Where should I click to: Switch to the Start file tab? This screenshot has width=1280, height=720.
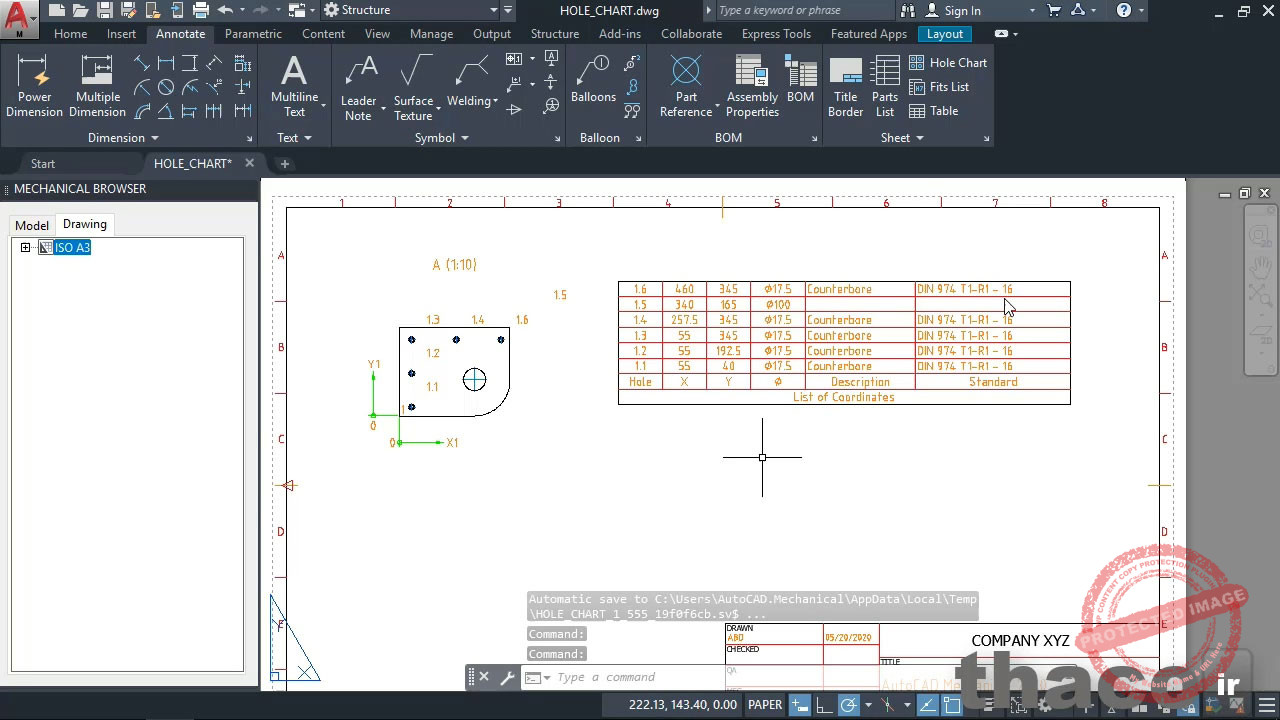[x=43, y=163]
